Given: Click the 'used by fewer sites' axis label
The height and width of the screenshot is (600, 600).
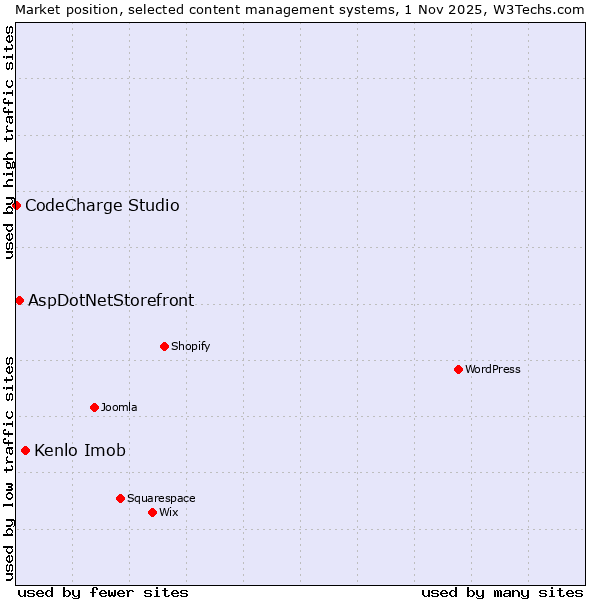Looking at the screenshot, I should coord(103,592).
